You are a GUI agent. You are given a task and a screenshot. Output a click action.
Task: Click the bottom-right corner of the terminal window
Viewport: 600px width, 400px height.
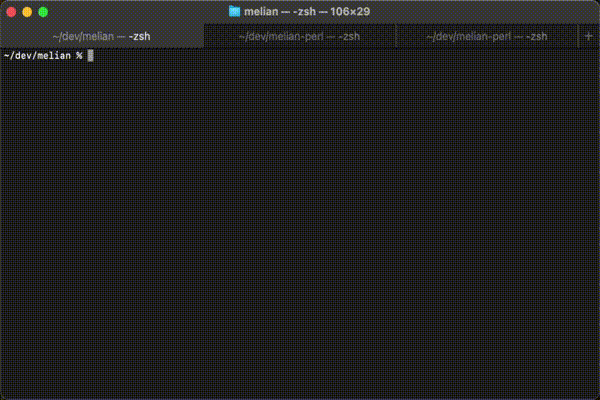tap(596, 396)
